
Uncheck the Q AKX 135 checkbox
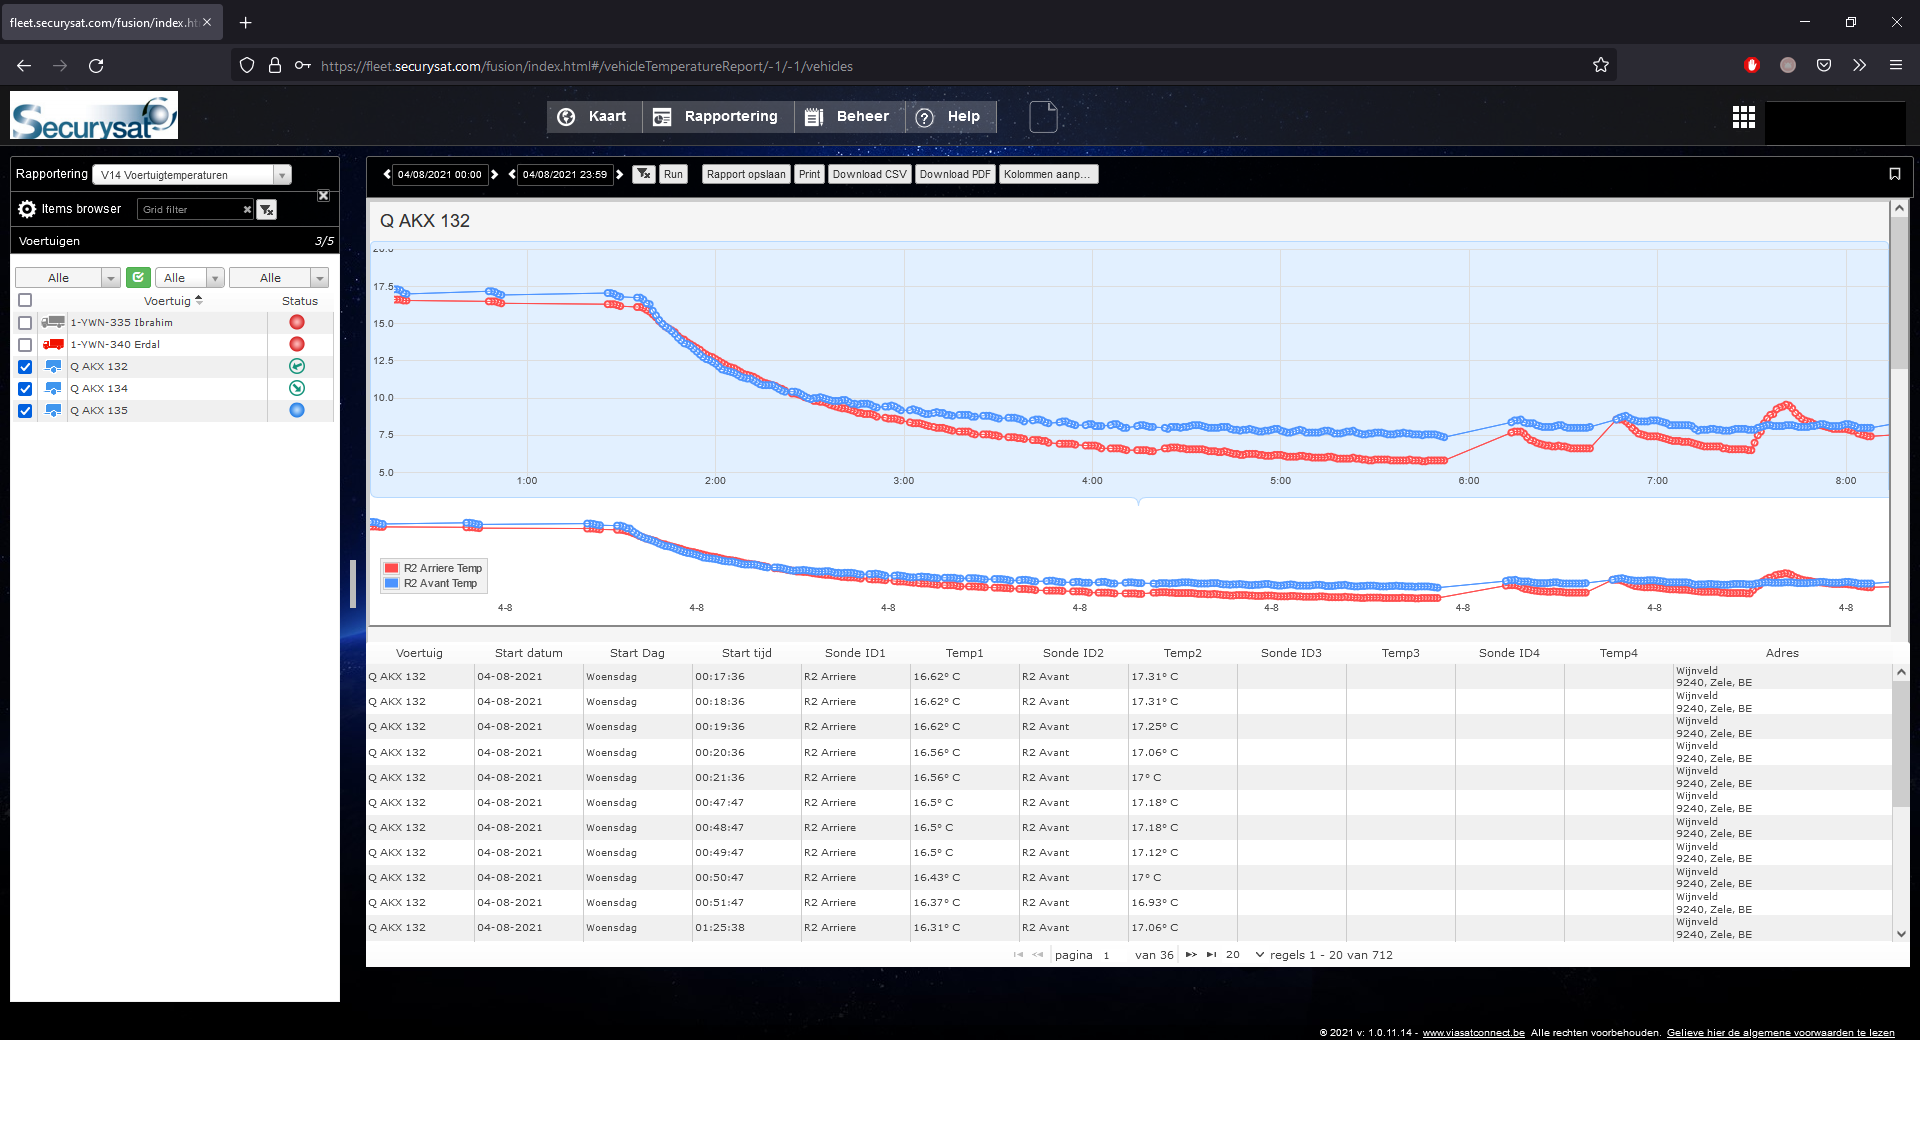[25, 411]
